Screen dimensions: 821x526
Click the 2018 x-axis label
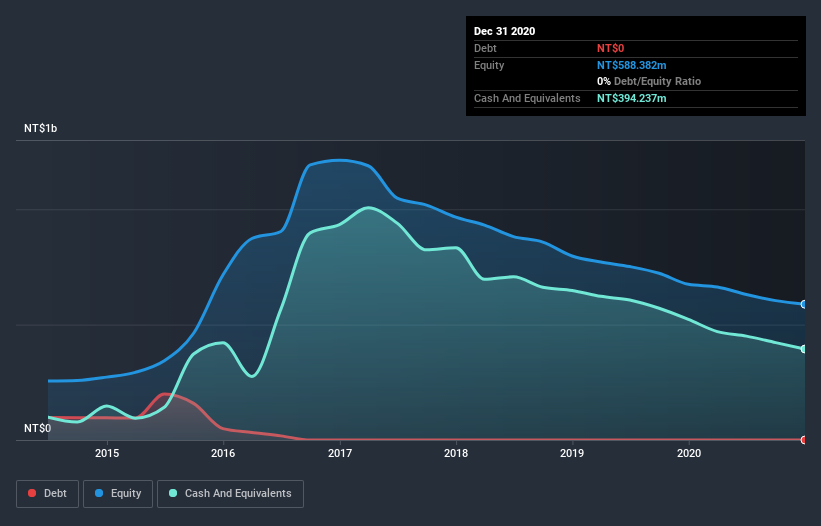[456, 453]
